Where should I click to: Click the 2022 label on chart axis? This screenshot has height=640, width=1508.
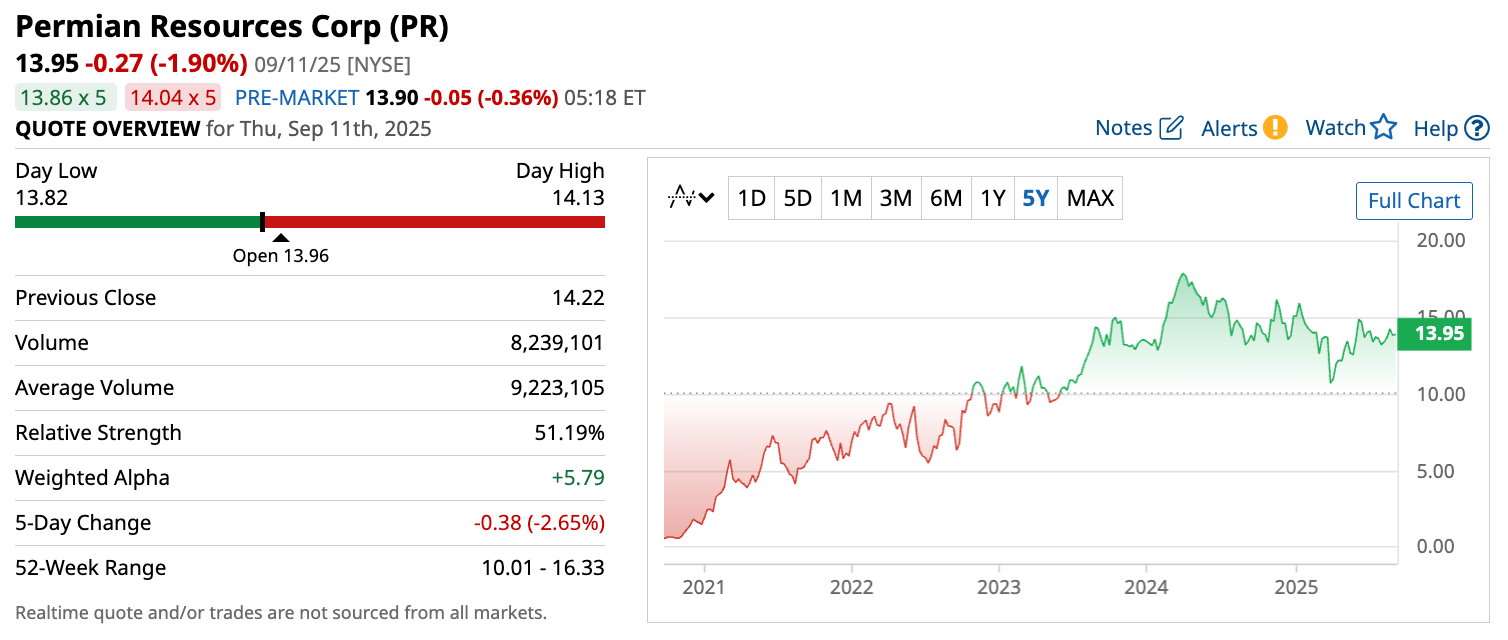point(852,587)
